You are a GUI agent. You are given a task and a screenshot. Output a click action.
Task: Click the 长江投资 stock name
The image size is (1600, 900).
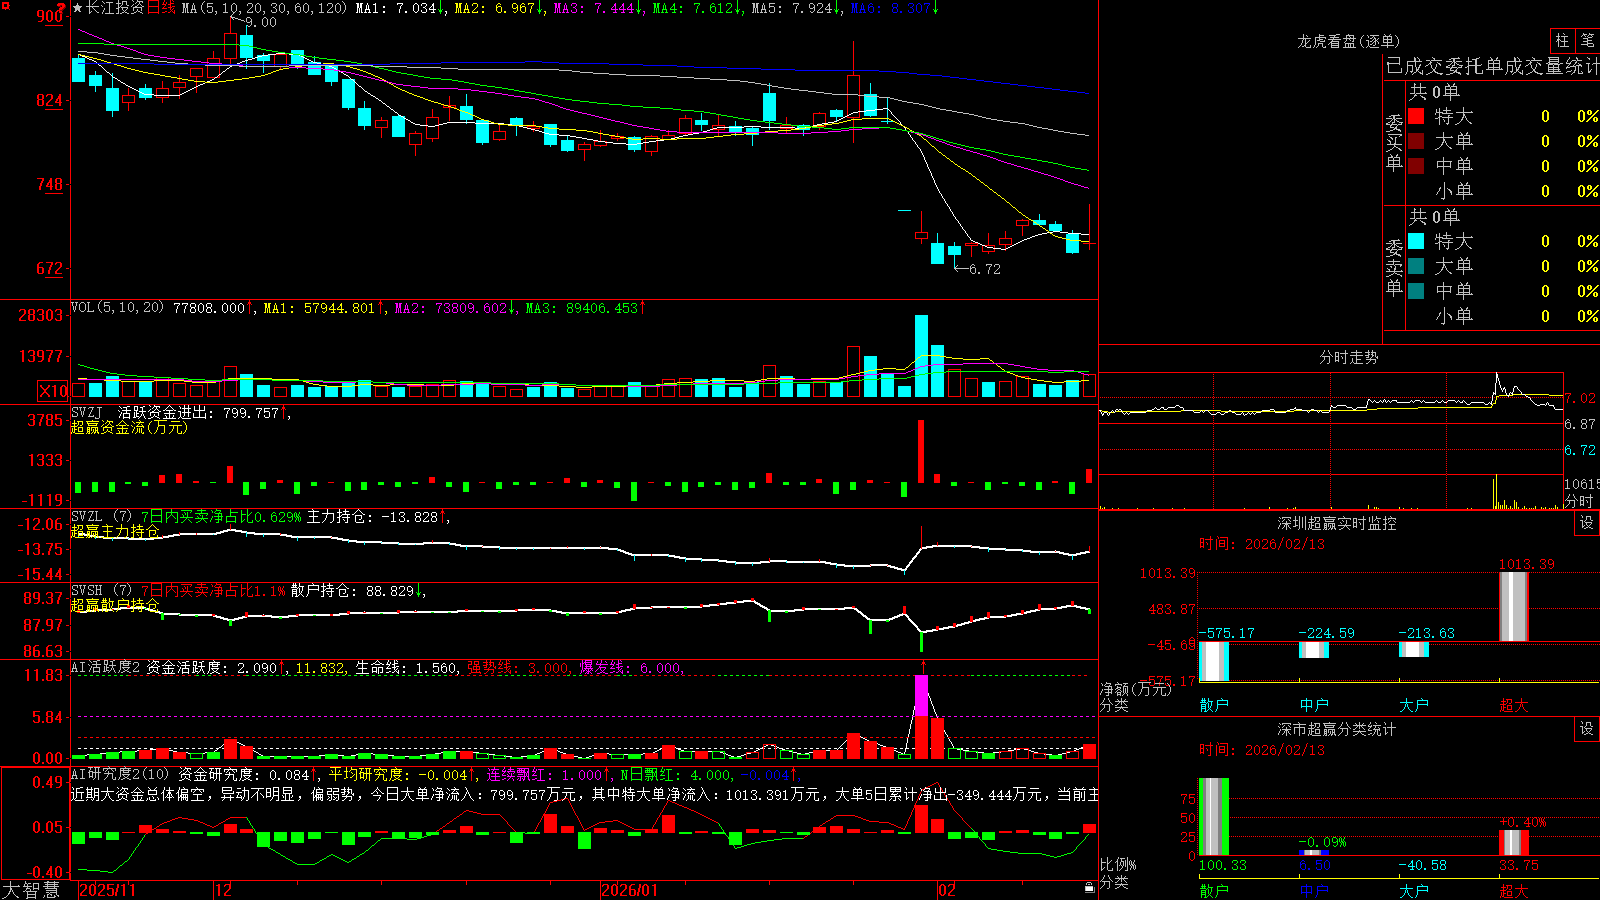[115, 8]
